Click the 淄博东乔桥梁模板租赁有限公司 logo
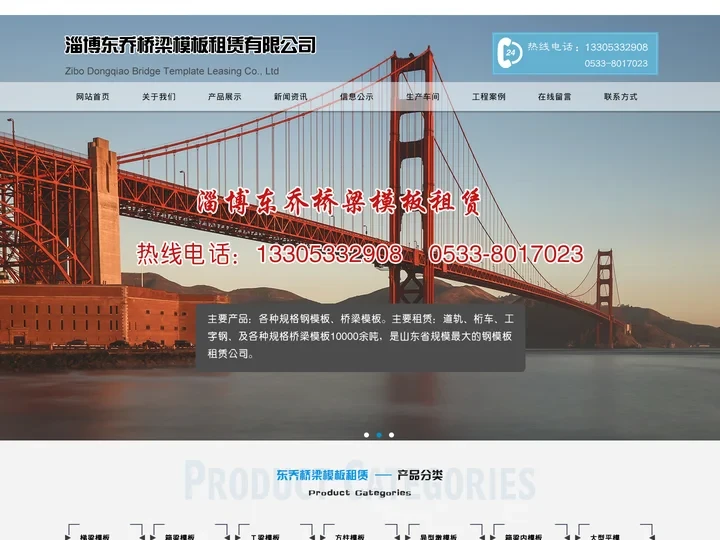The image size is (720, 540). [190, 45]
